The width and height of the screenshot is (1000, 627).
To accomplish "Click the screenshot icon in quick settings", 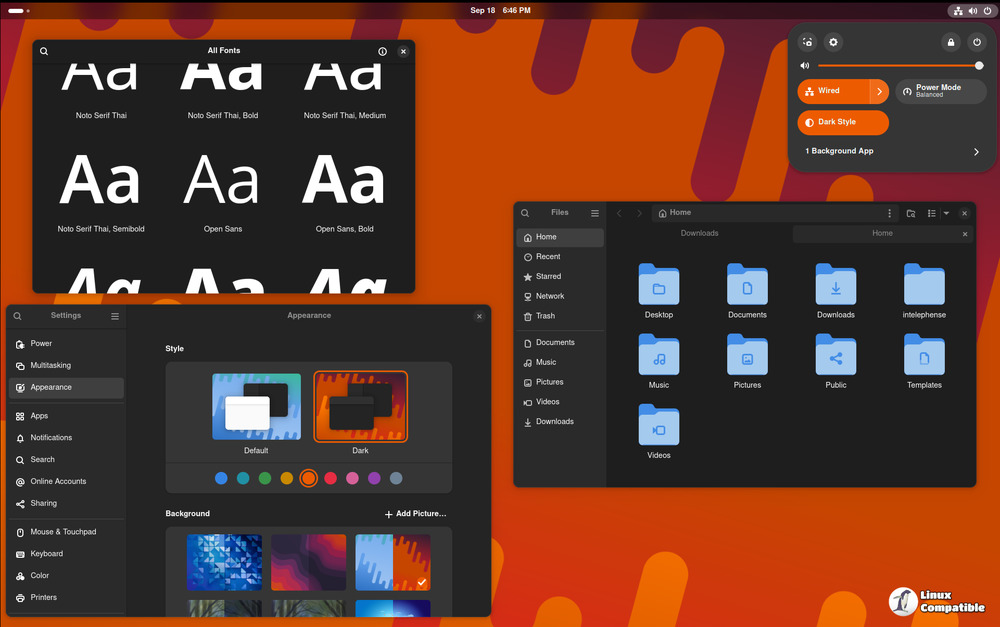I will [807, 42].
